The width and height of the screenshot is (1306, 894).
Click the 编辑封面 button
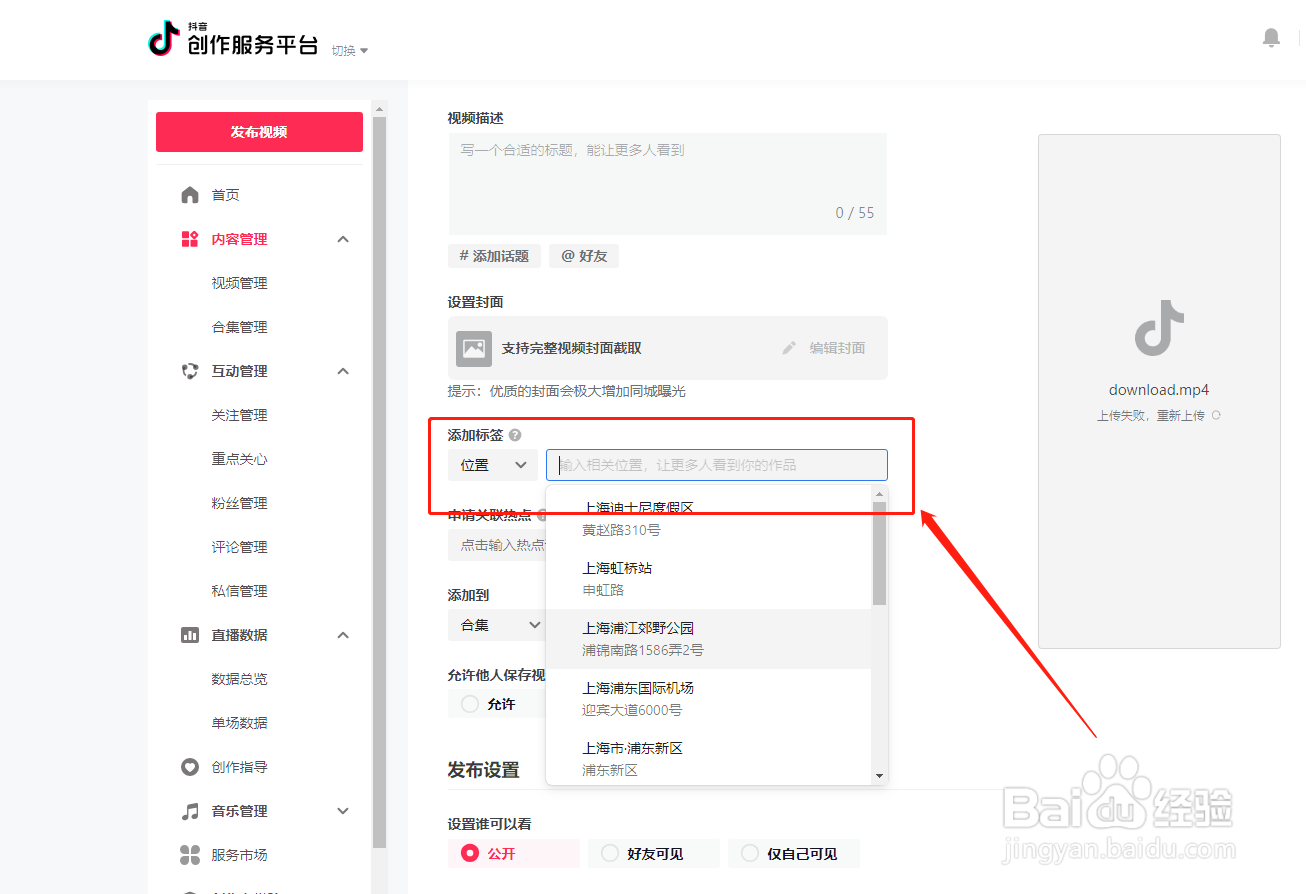(823, 348)
